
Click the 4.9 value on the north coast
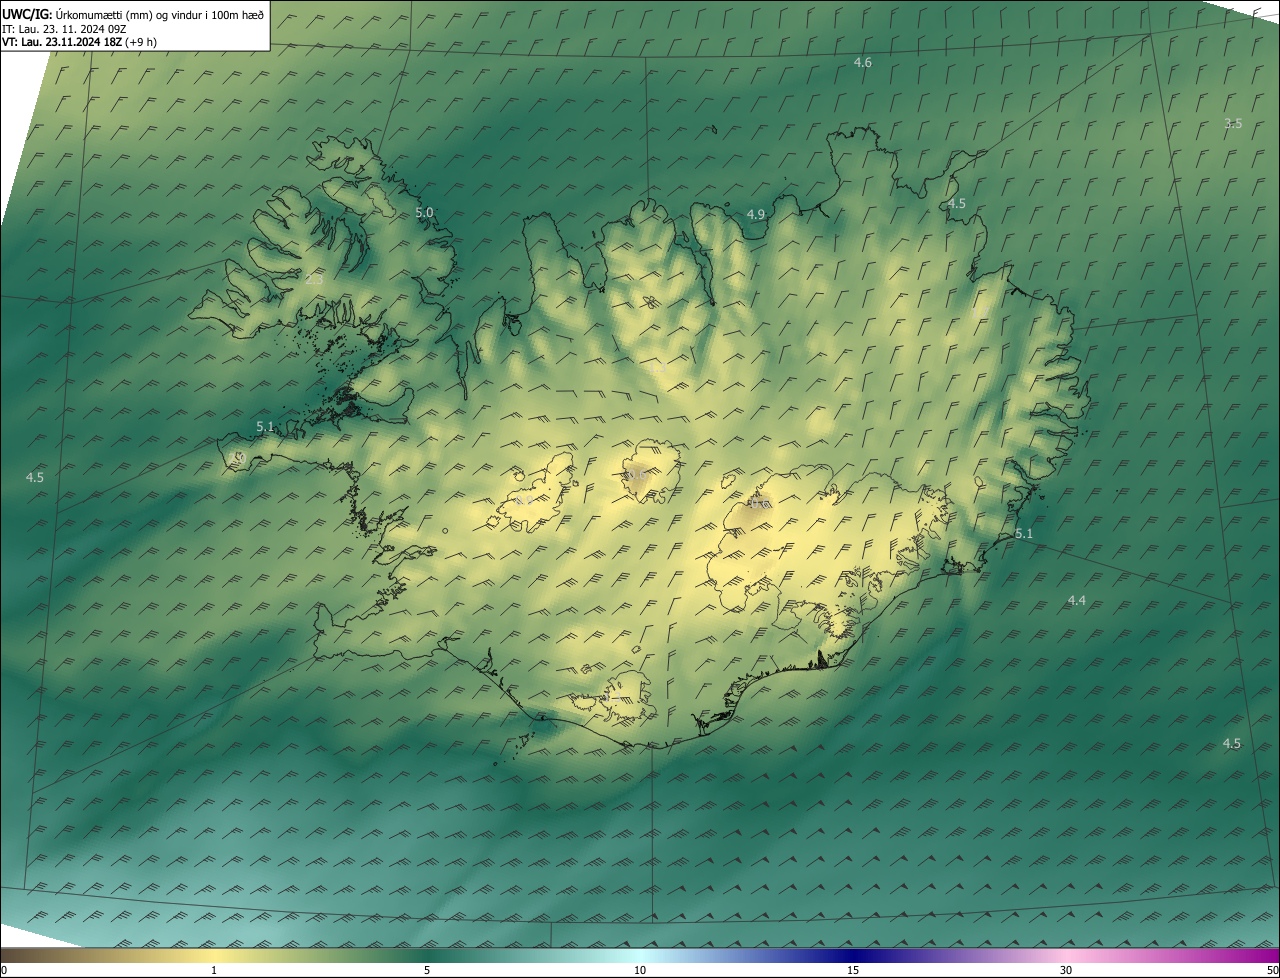[756, 214]
